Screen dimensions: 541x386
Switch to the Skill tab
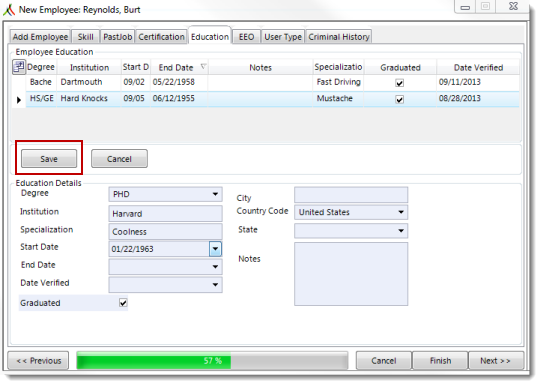point(86,37)
